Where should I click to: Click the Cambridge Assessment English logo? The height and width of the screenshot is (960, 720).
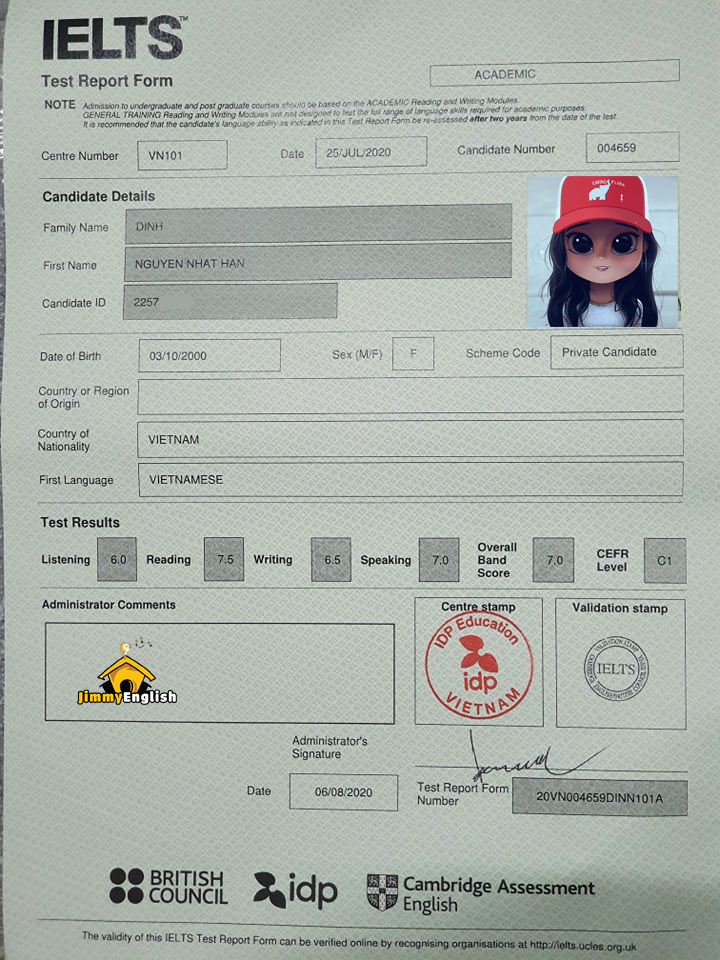pos(481,894)
